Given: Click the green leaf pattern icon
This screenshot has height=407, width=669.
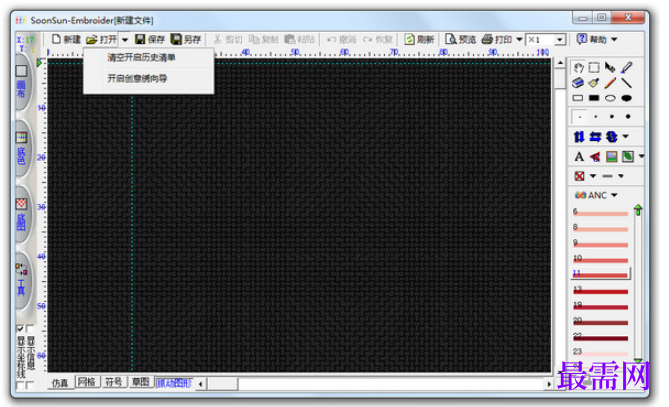Looking at the screenshot, I should click(x=628, y=157).
